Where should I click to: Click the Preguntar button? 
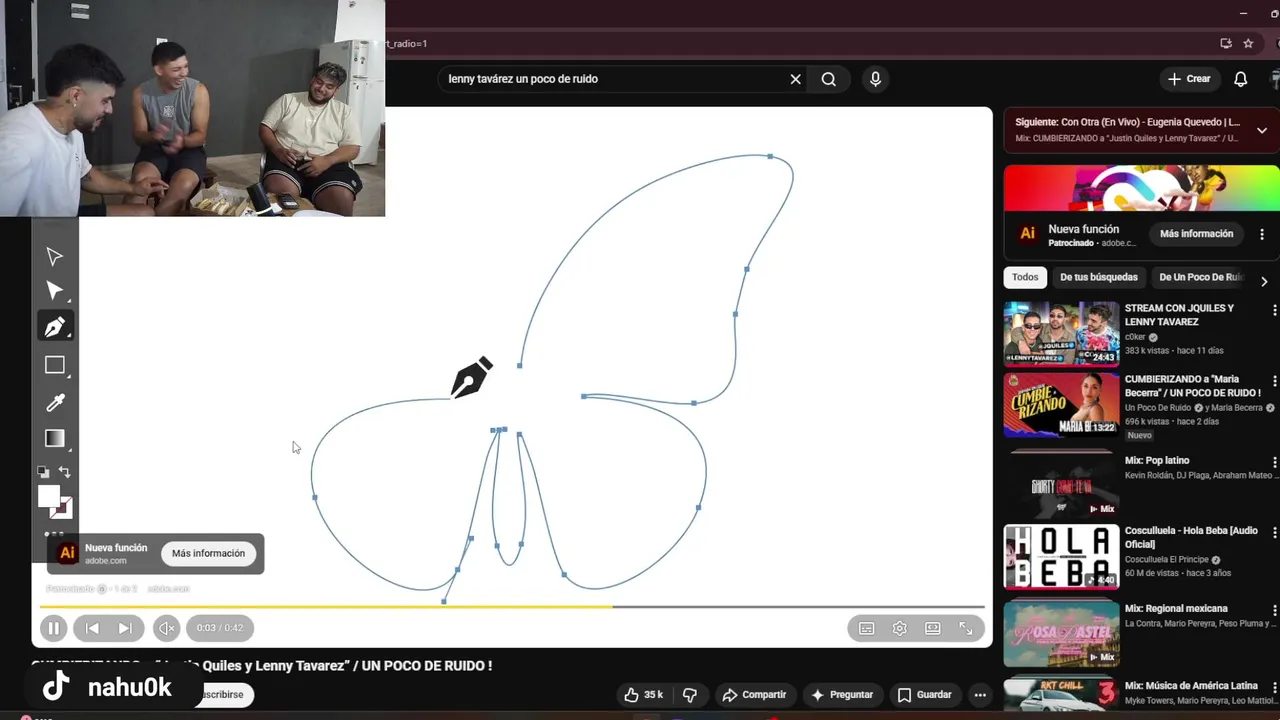[842, 695]
